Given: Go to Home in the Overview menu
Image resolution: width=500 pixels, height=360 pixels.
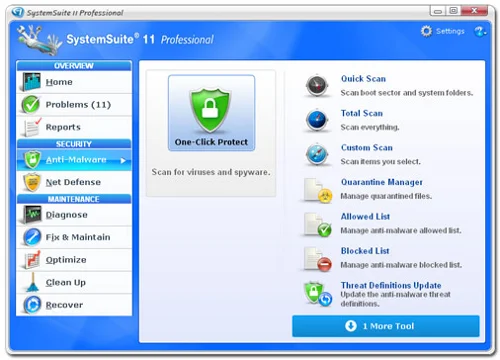Looking at the screenshot, I should pyautogui.click(x=74, y=82).
